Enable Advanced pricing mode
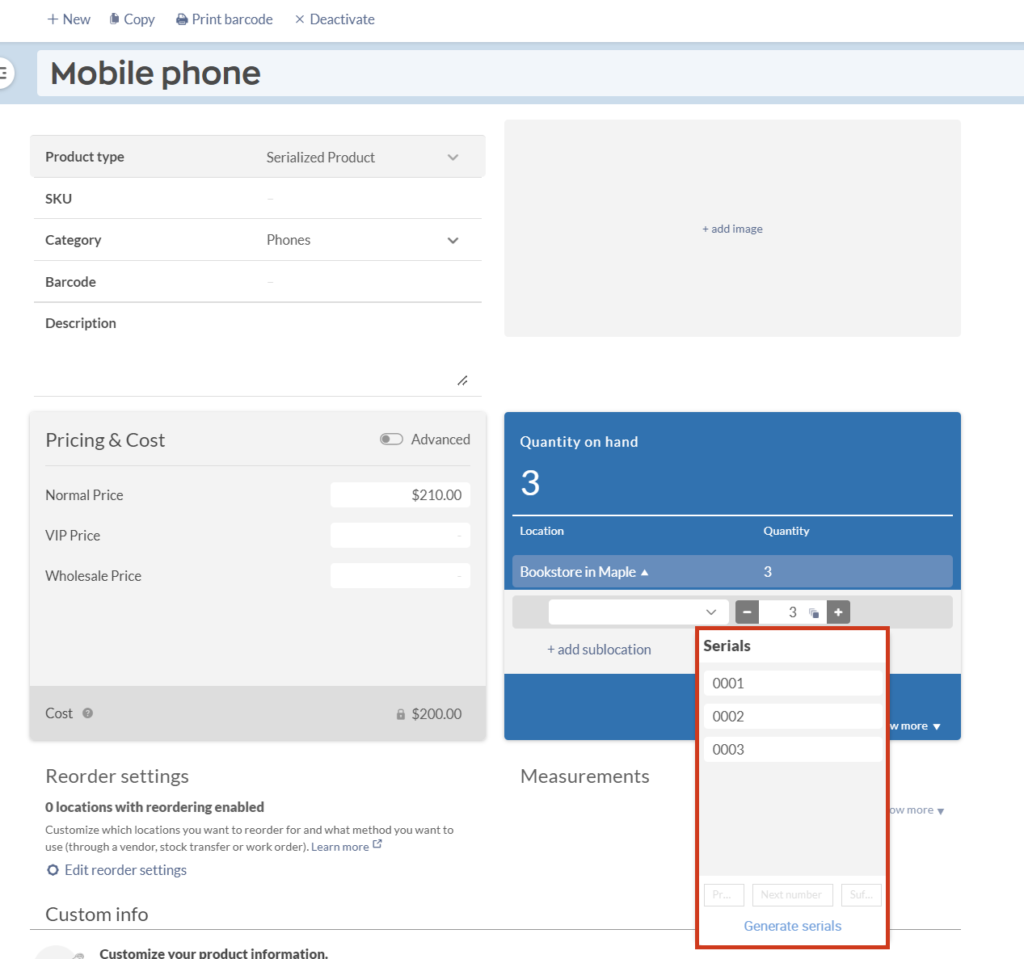Image resolution: width=1024 pixels, height=959 pixels. [x=391, y=438]
